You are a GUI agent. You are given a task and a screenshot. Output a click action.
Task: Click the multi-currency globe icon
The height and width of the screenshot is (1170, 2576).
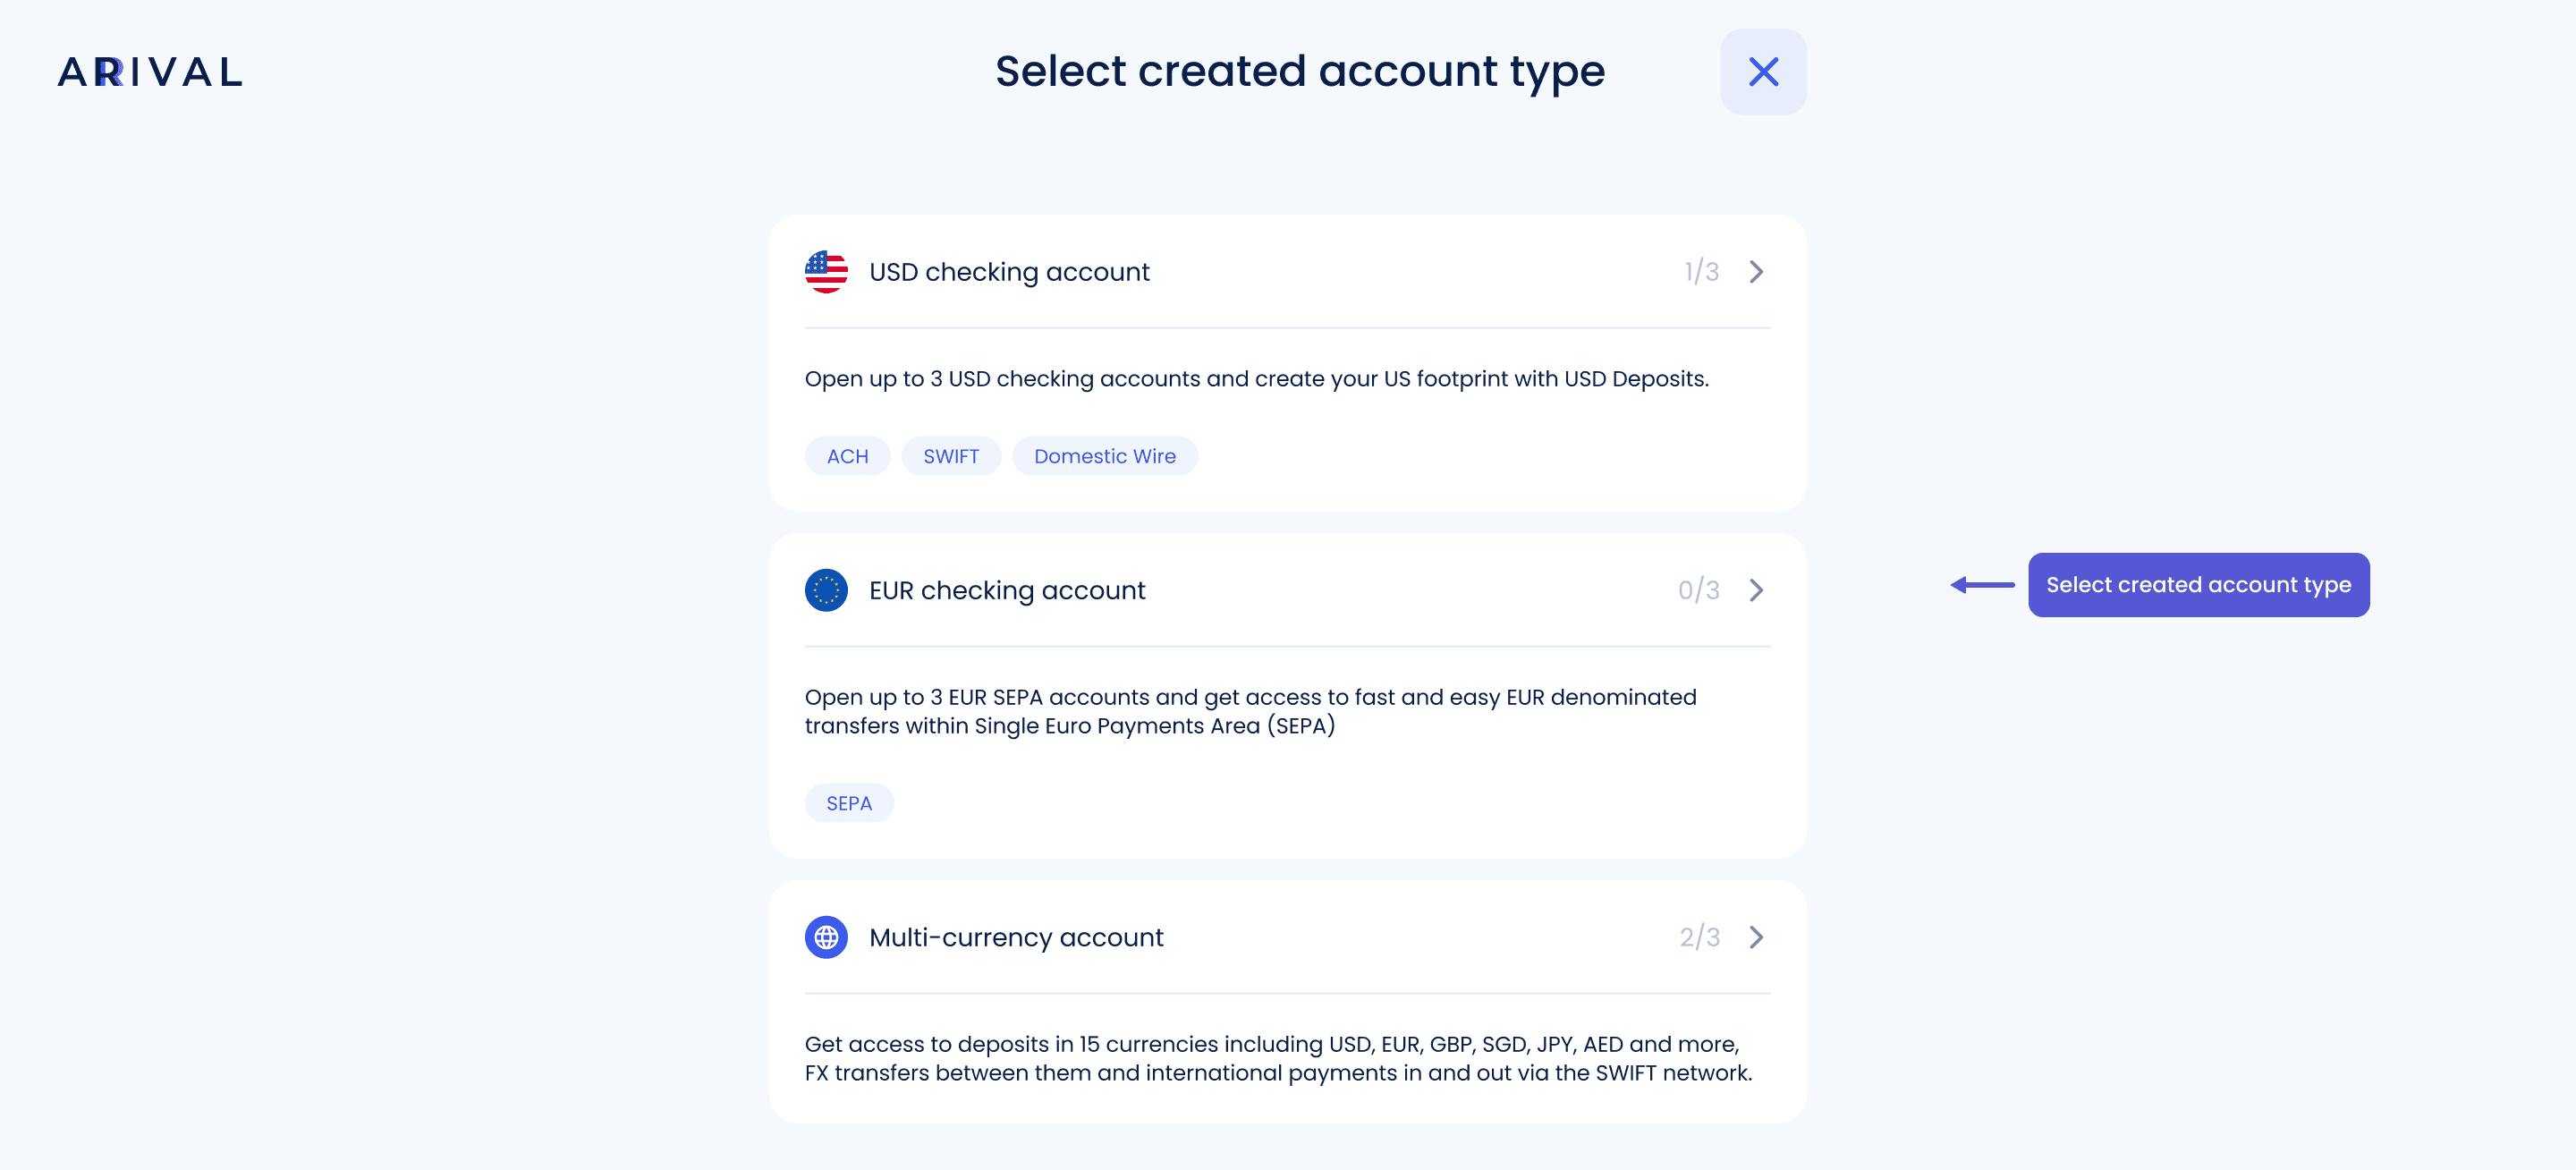click(x=826, y=937)
